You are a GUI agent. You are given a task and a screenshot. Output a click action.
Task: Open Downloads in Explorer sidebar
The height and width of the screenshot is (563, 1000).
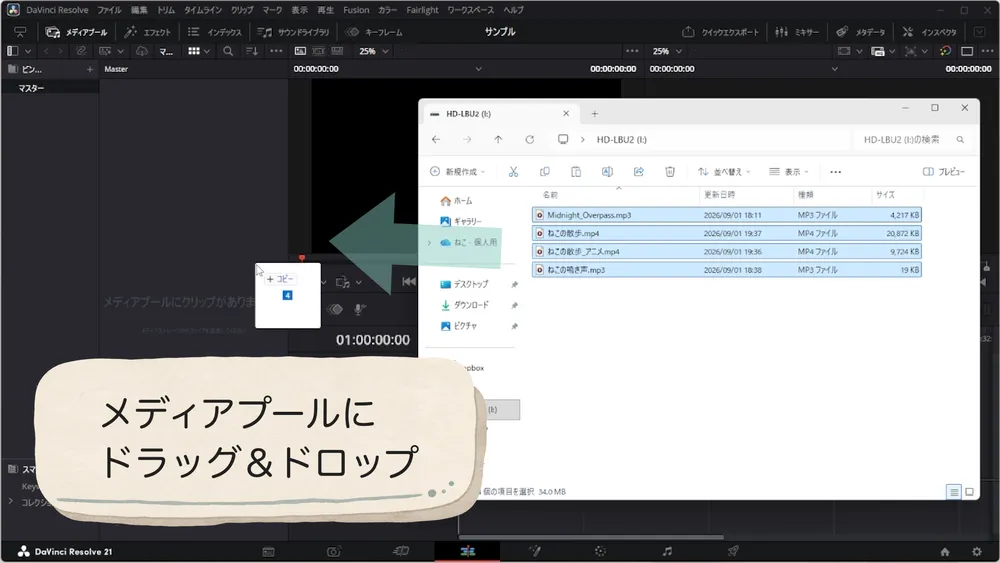[465, 305]
